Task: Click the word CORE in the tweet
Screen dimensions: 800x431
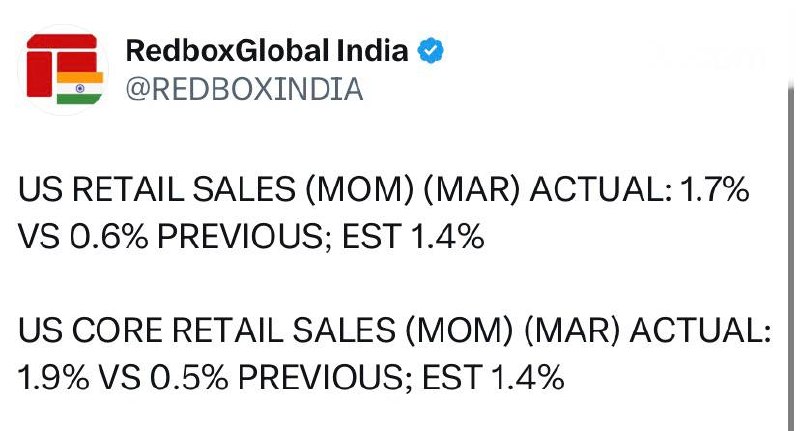Action: (118, 331)
